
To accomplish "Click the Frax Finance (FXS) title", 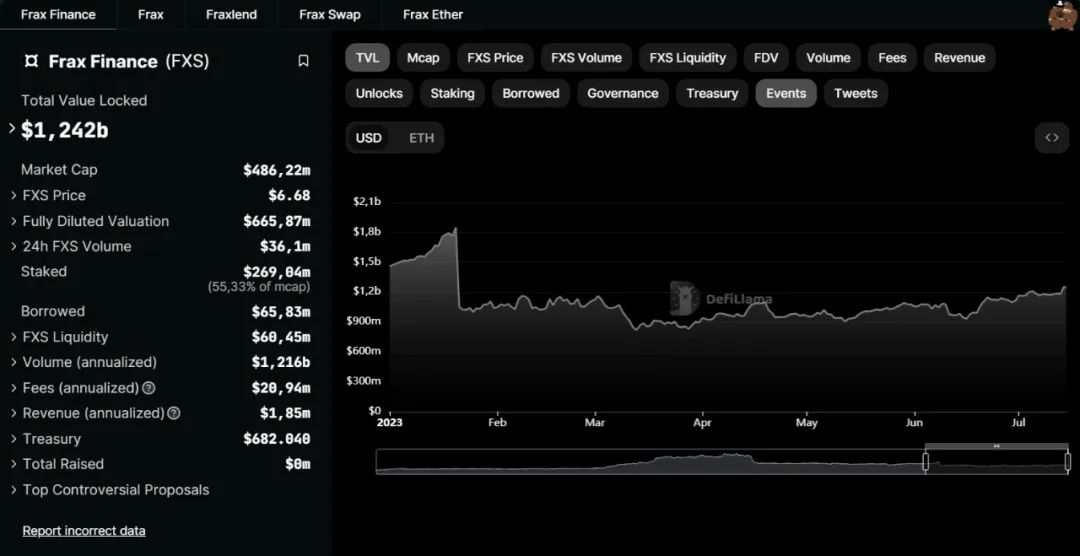I will (x=129, y=61).
